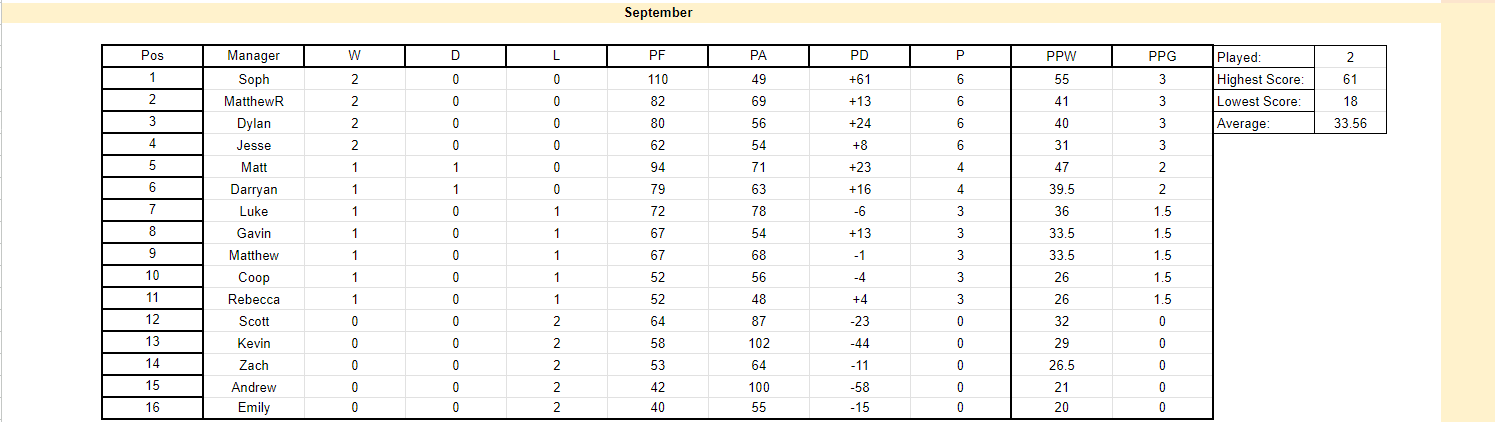Viewport: 1495px width, 422px height.
Task: Select Rebecca's manager name cell
Action: (x=254, y=299)
